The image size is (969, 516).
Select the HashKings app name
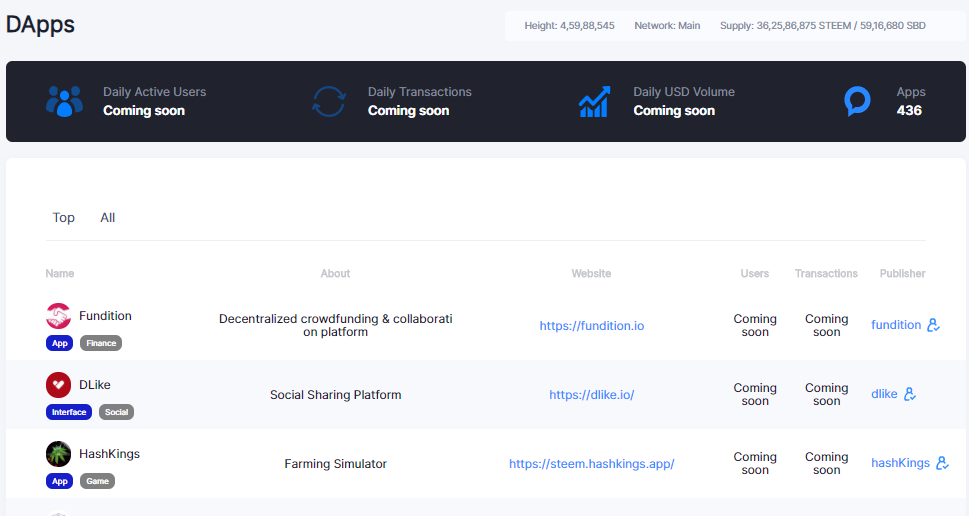click(109, 454)
